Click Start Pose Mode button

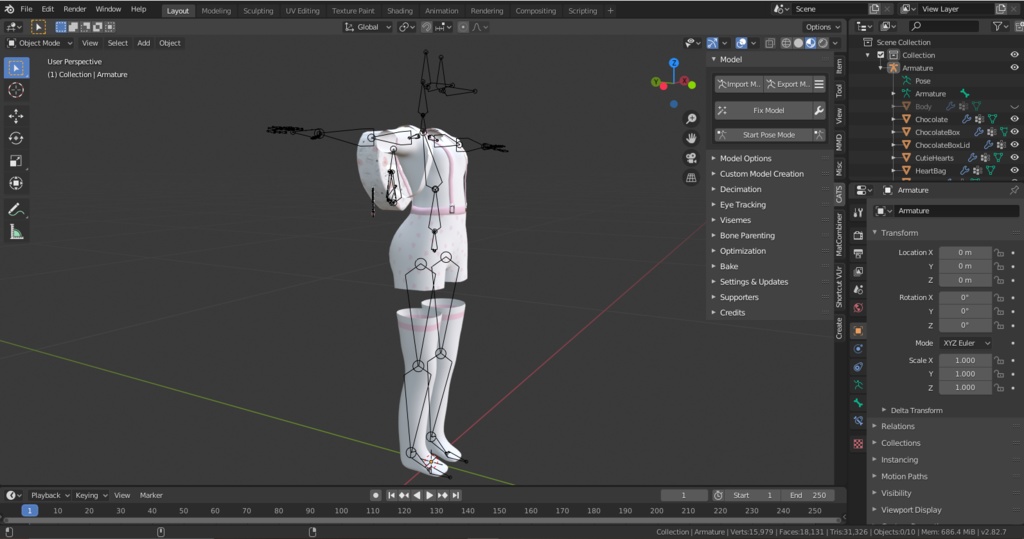coord(768,135)
